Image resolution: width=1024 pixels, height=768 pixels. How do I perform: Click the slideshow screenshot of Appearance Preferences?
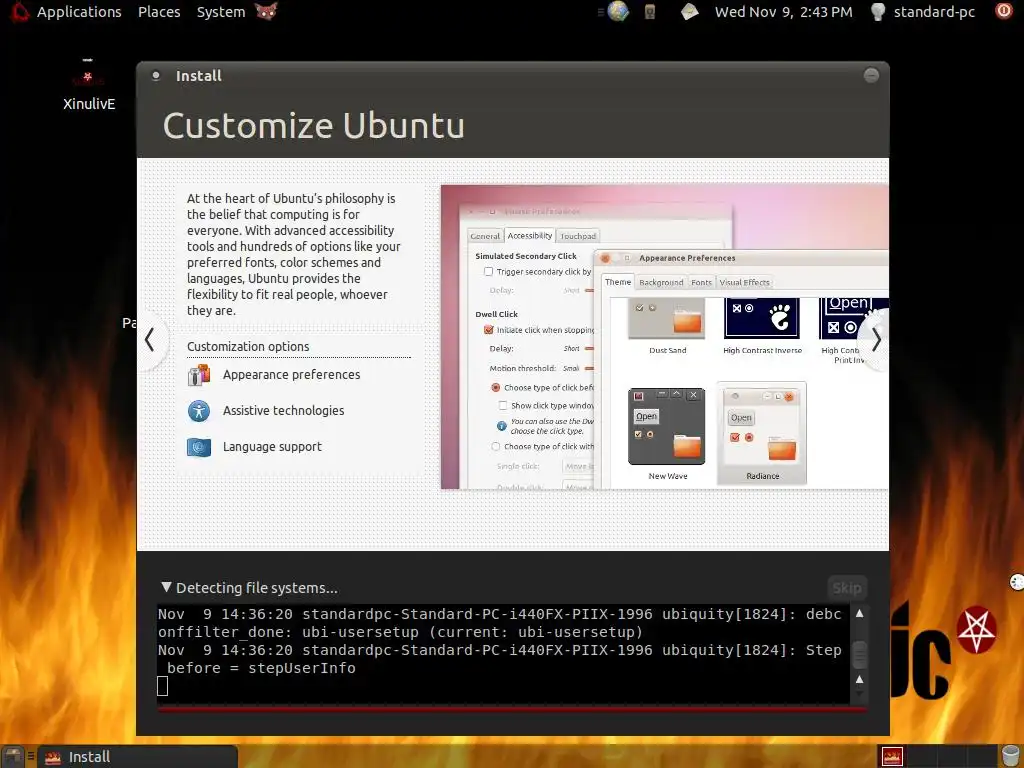pyautogui.click(x=665, y=337)
